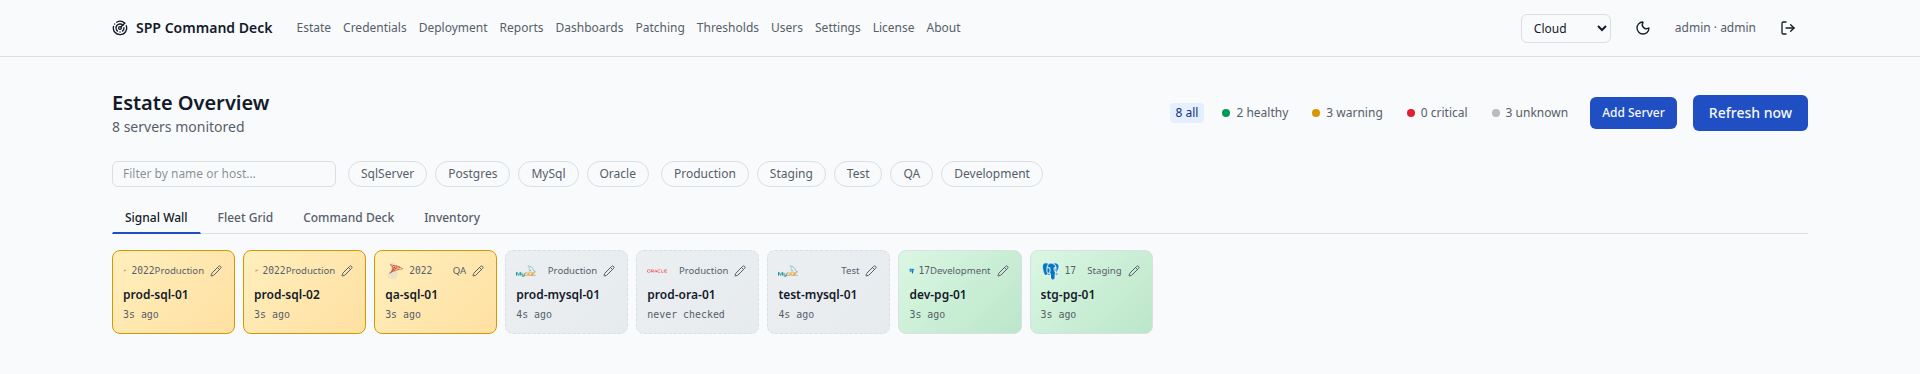Open the qa-sql-01 server card
This screenshot has height=374, width=1920.
pyautogui.click(x=435, y=292)
